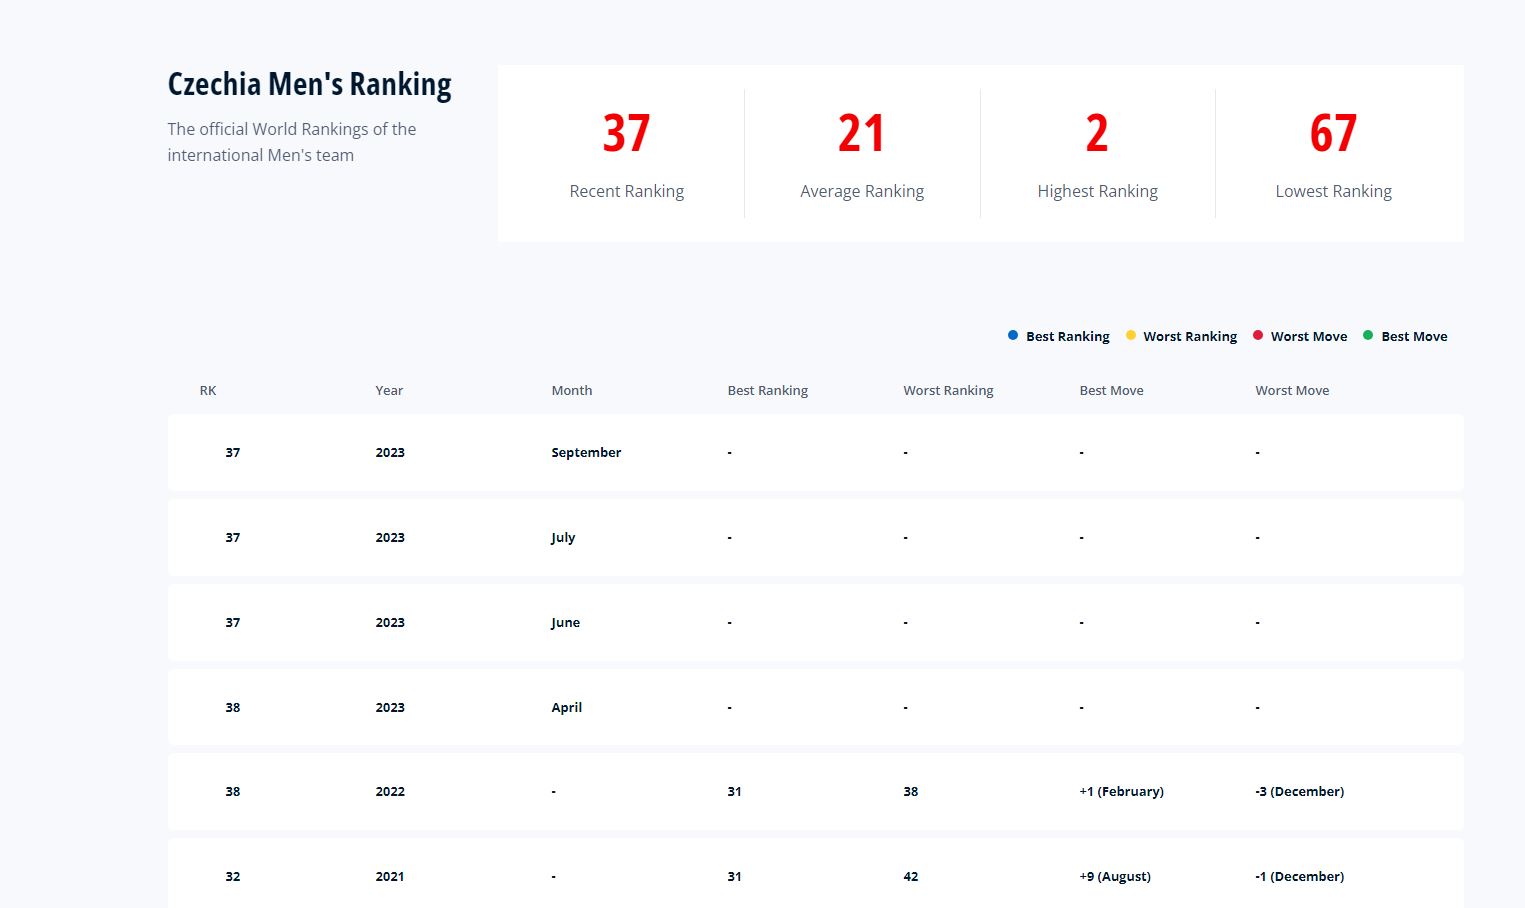Click the Highest Ranking value 2
The image size is (1525, 908).
point(1097,133)
